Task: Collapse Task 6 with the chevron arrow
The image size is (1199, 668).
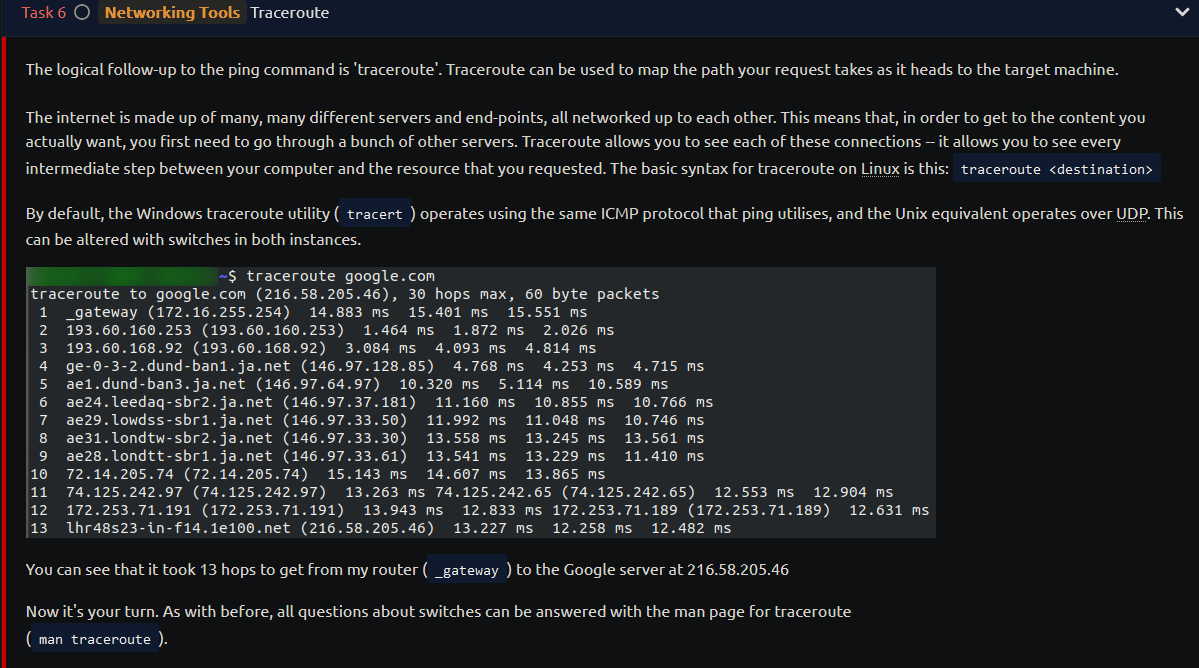Action: coord(1181,12)
